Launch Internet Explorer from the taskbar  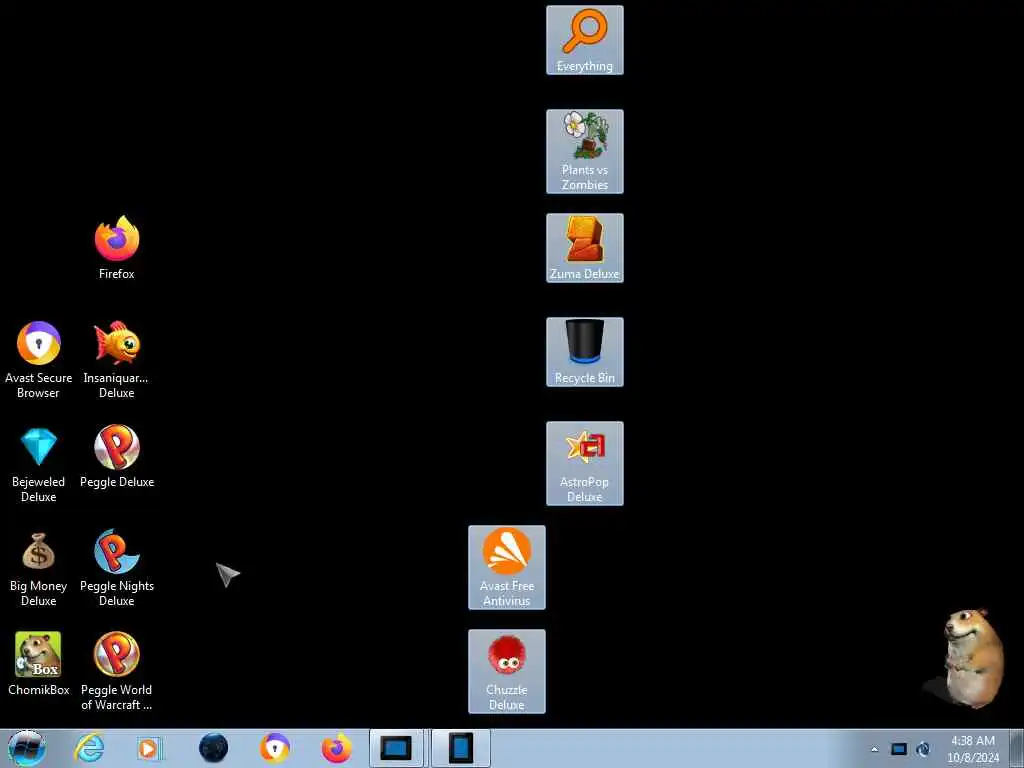coord(89,748)
